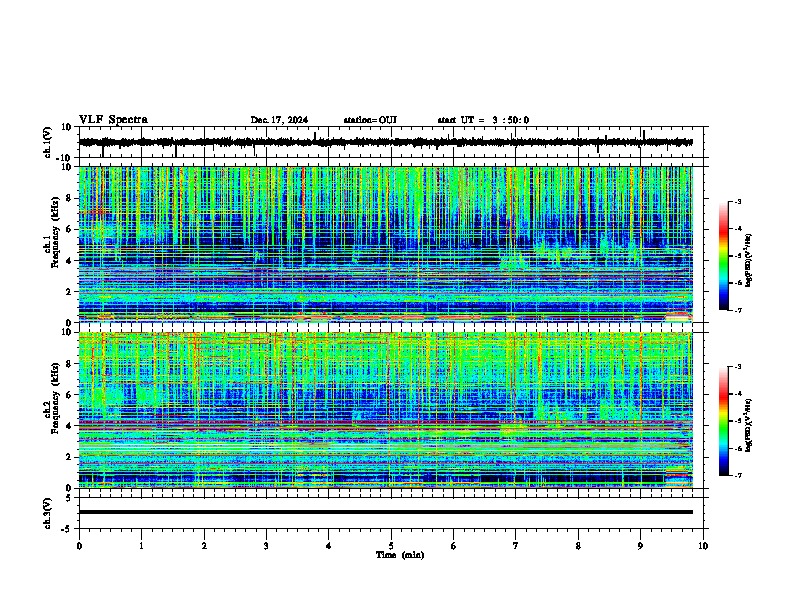Viewport: 792px width, 612px height.
Task: Click the upper color bar log(PSD) label
Action: coord(748,260)
